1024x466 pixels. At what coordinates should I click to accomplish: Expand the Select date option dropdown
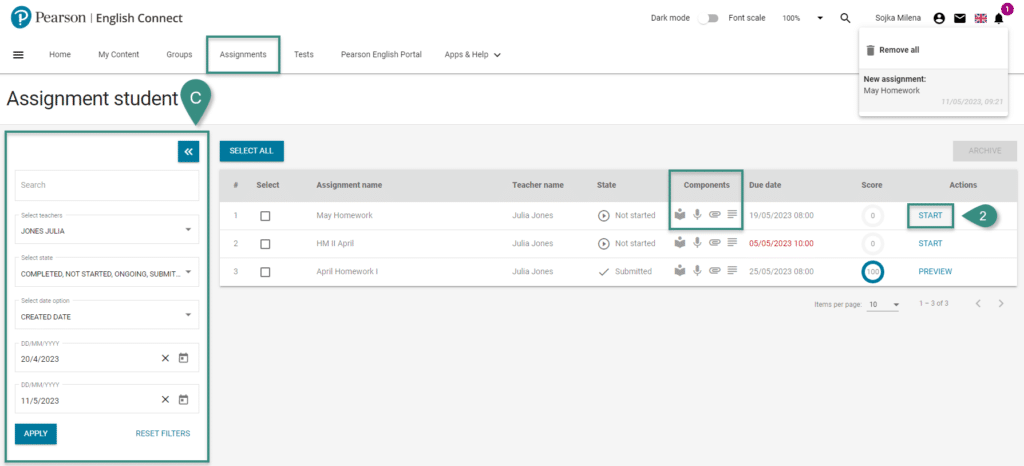[107, 315]
